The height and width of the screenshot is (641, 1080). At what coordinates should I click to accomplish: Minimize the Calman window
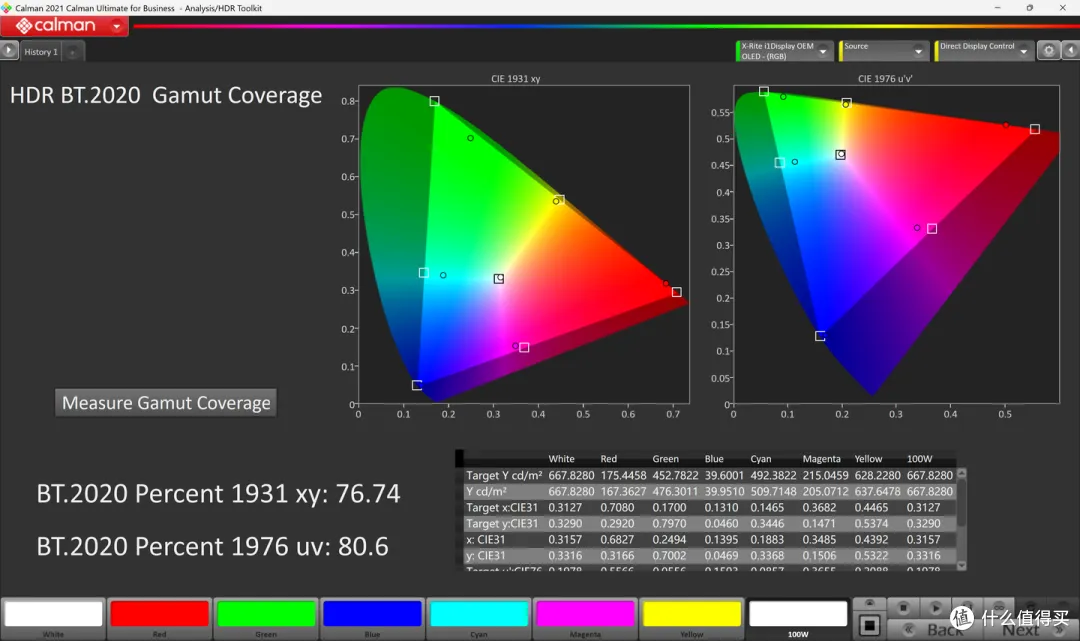pyautogui.click(x=997, y=8)
